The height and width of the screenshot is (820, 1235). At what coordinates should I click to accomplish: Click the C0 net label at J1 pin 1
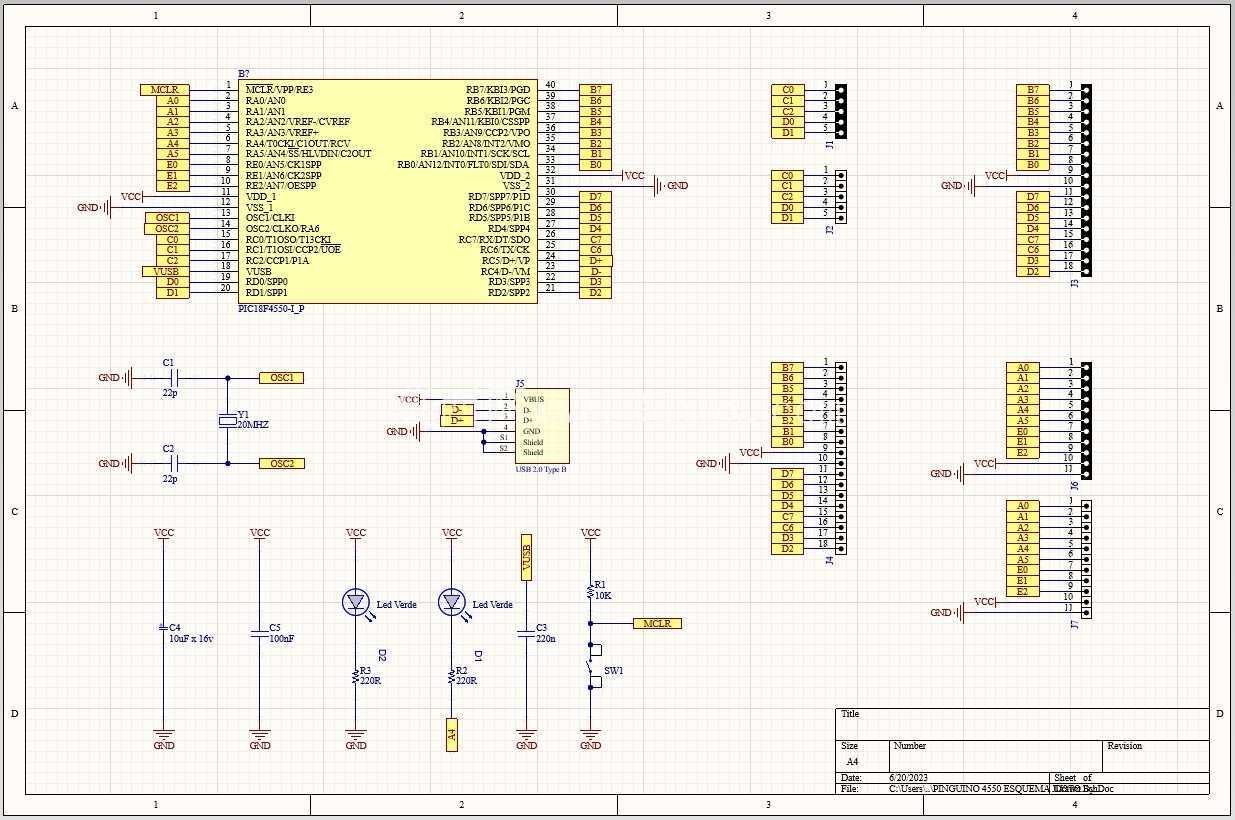tap(788, 90)
